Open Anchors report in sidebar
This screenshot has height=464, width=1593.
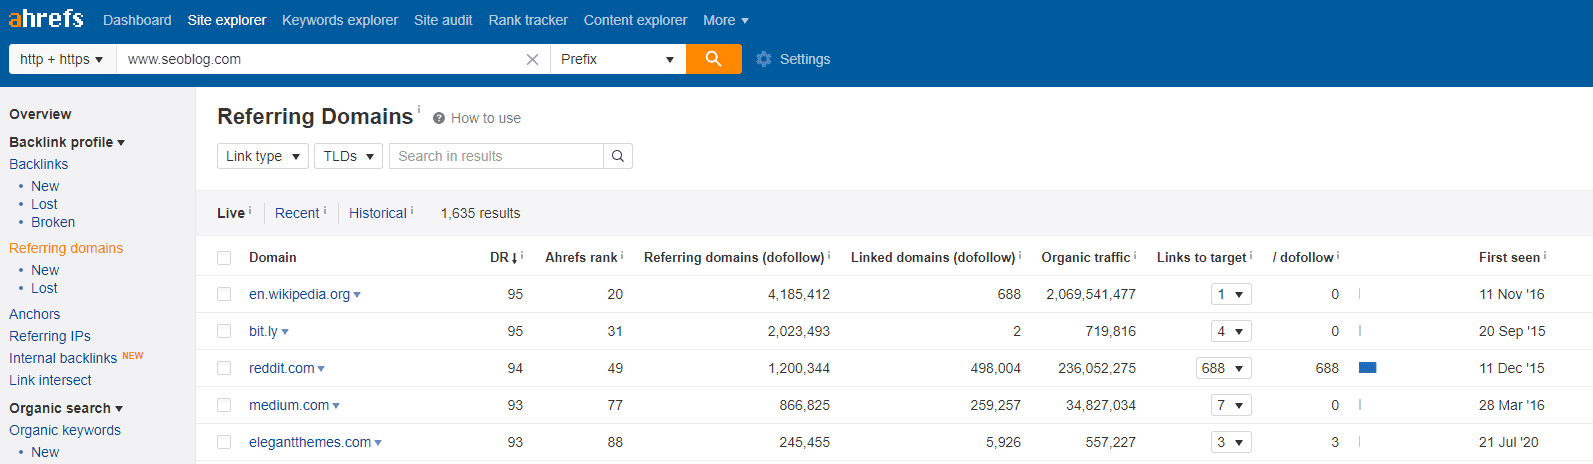coord(35,314)
